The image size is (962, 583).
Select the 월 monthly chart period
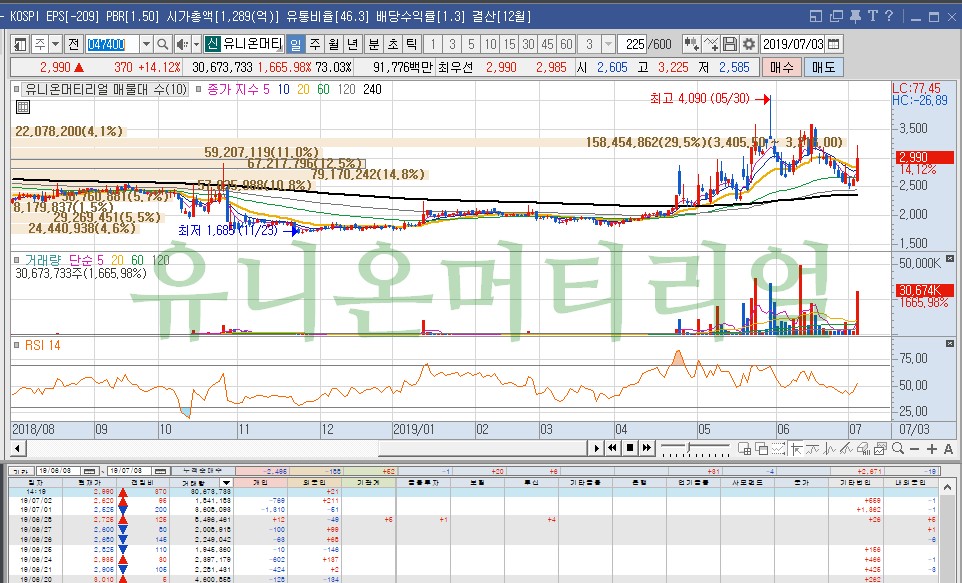pos(333,44)
